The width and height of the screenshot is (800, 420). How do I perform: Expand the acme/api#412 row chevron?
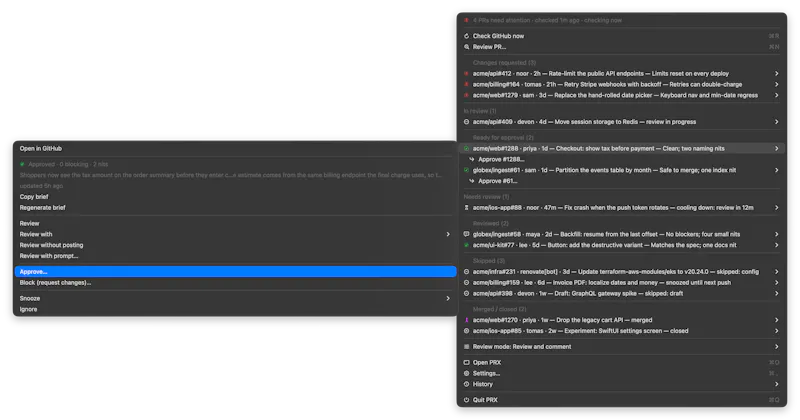tap(777, 73)
